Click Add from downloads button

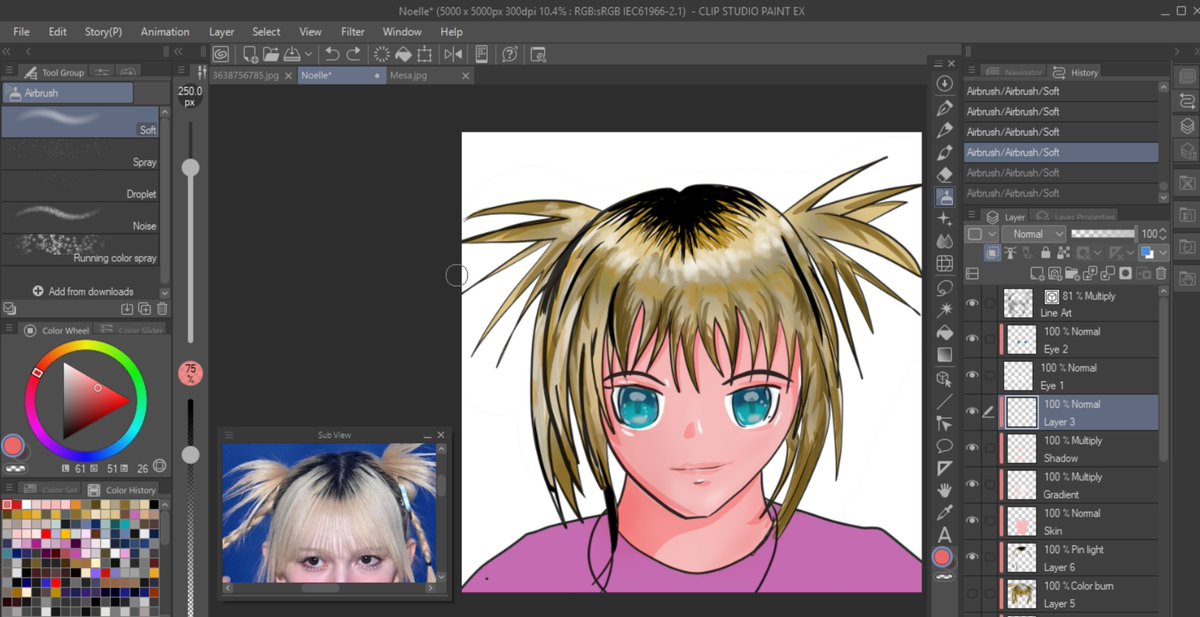click(x=83, y=291)
